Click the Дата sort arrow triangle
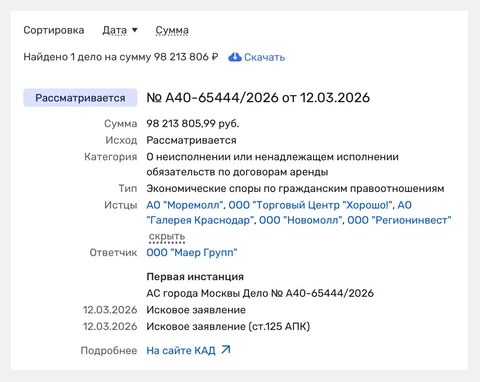Image resolution: width=480 pixels, height=382 pixels. [x=135, y=30]
